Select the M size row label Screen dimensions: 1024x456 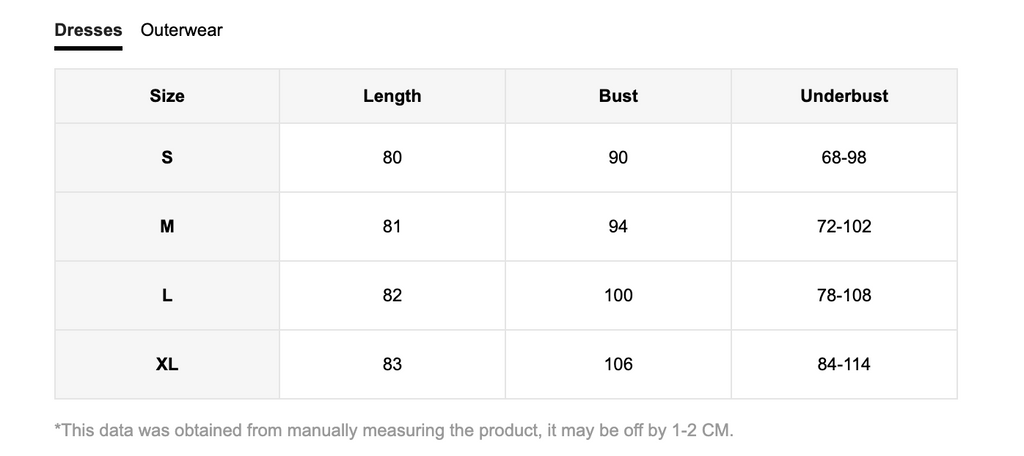(167, 227)
